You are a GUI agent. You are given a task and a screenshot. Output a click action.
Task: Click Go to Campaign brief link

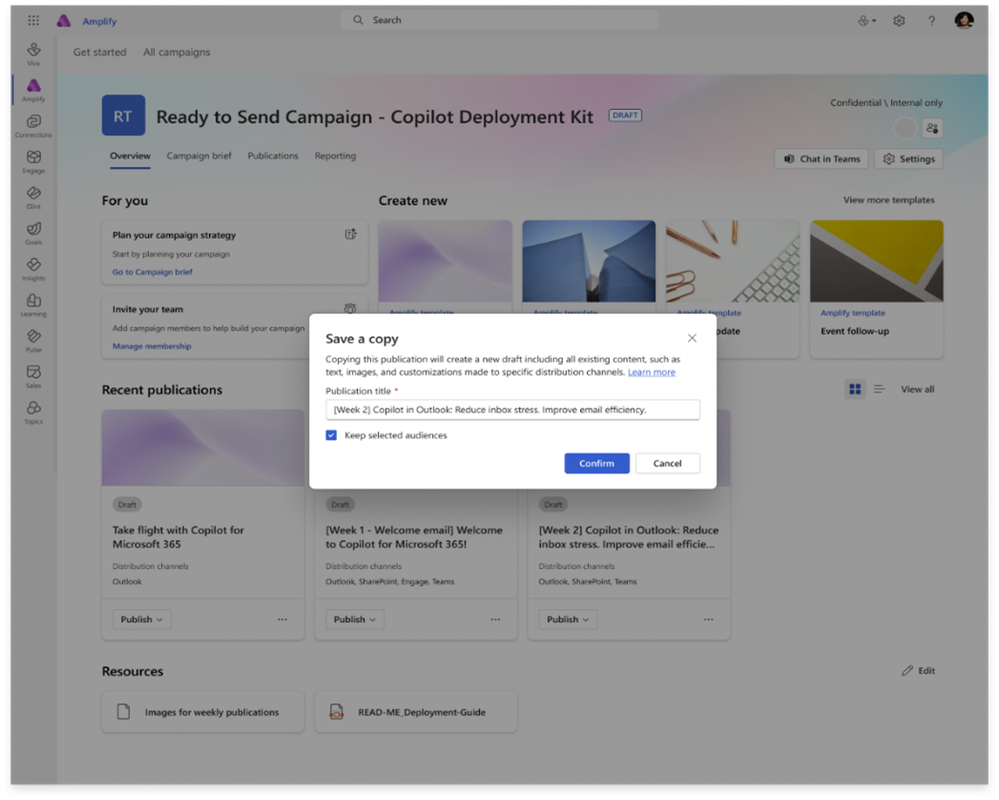pos(152,272)
